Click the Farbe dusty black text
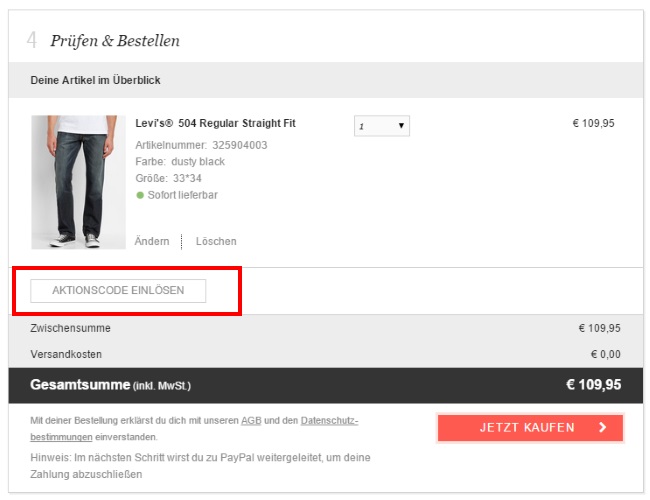650x500 pixels. [x=180, y=162]
